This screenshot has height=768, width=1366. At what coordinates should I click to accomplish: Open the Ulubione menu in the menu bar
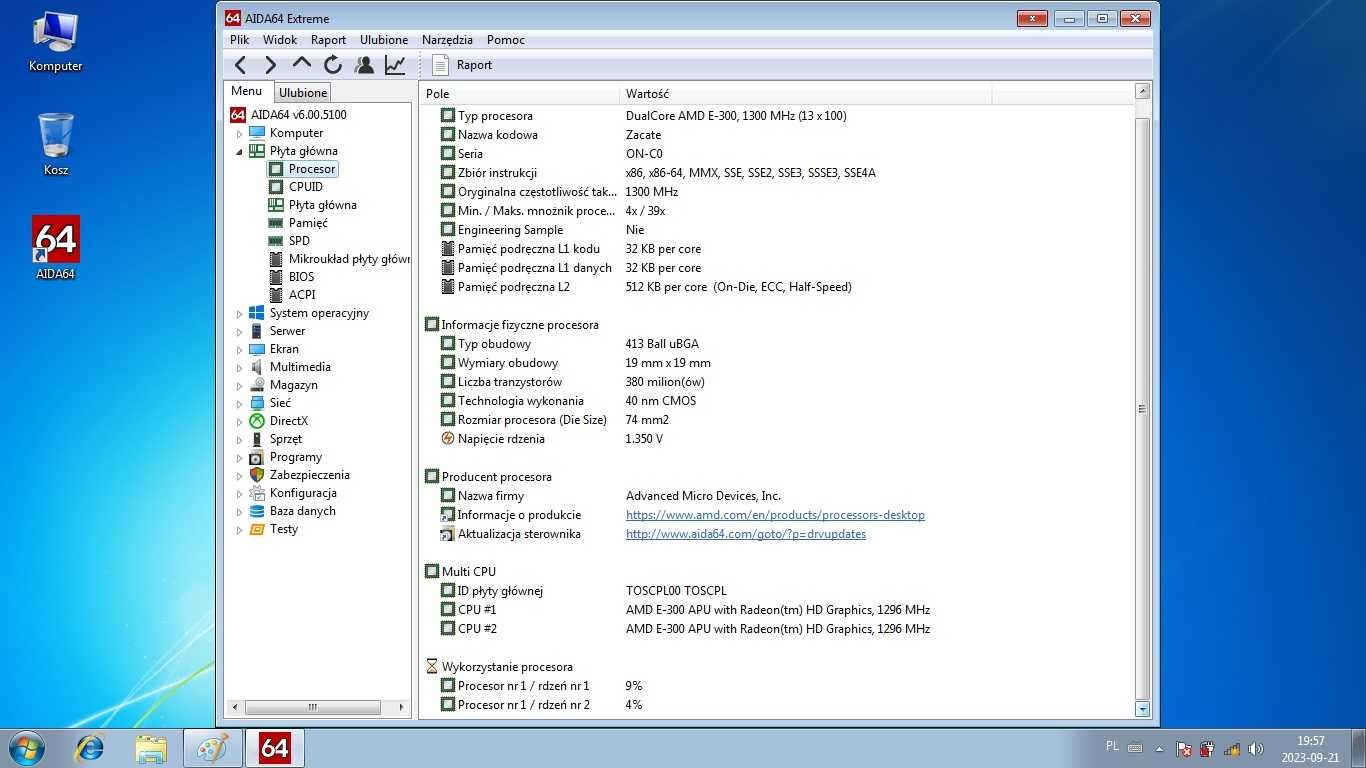(x=384, y=40)
